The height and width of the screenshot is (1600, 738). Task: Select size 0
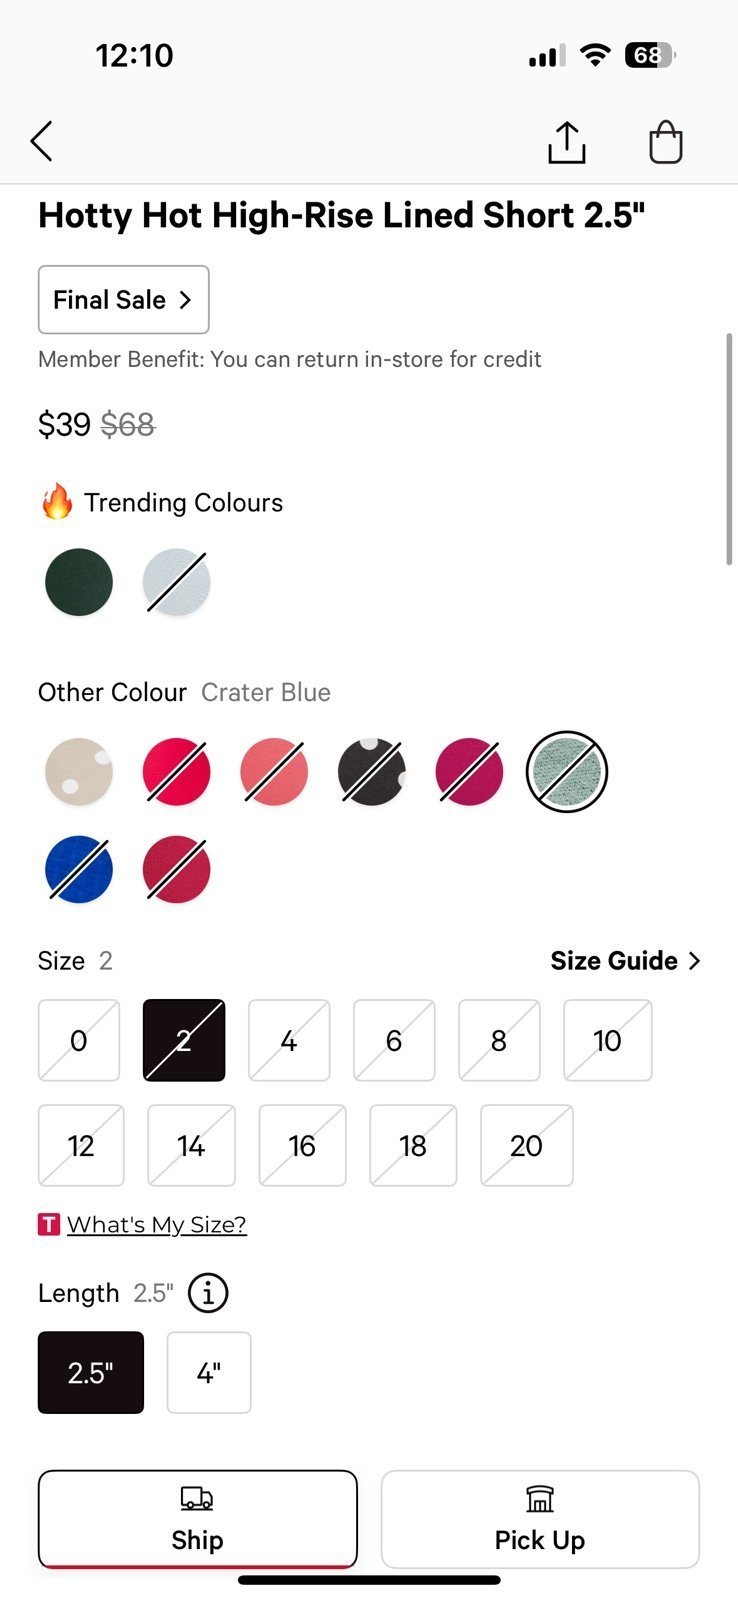(x=79, y=1040)
